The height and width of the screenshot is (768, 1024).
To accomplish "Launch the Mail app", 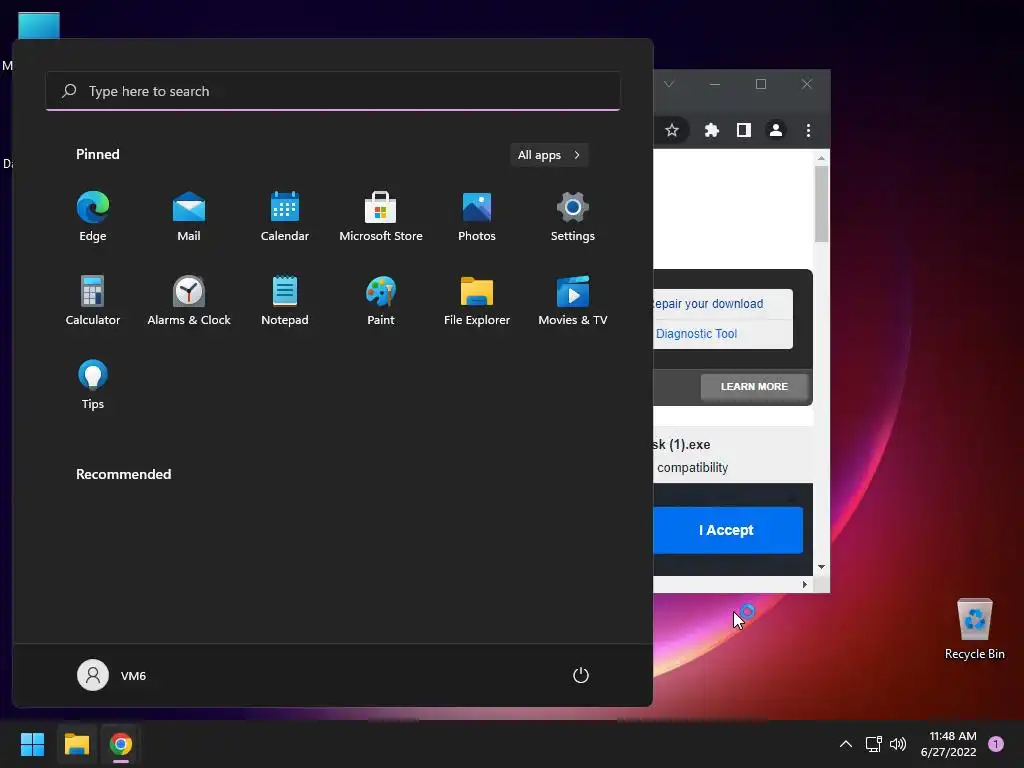I will [x=189, y=217].
